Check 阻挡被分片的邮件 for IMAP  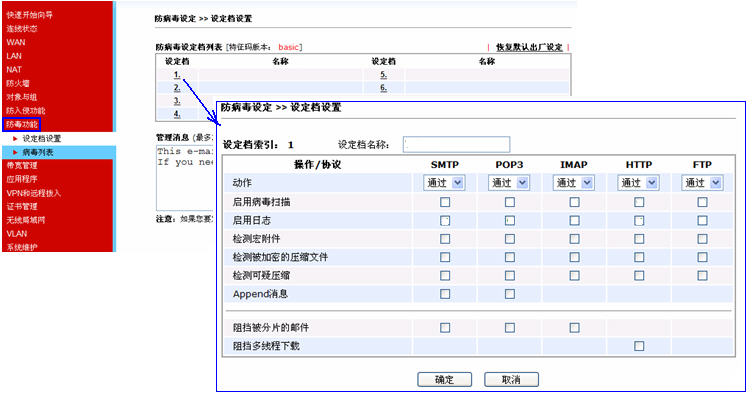574,328
